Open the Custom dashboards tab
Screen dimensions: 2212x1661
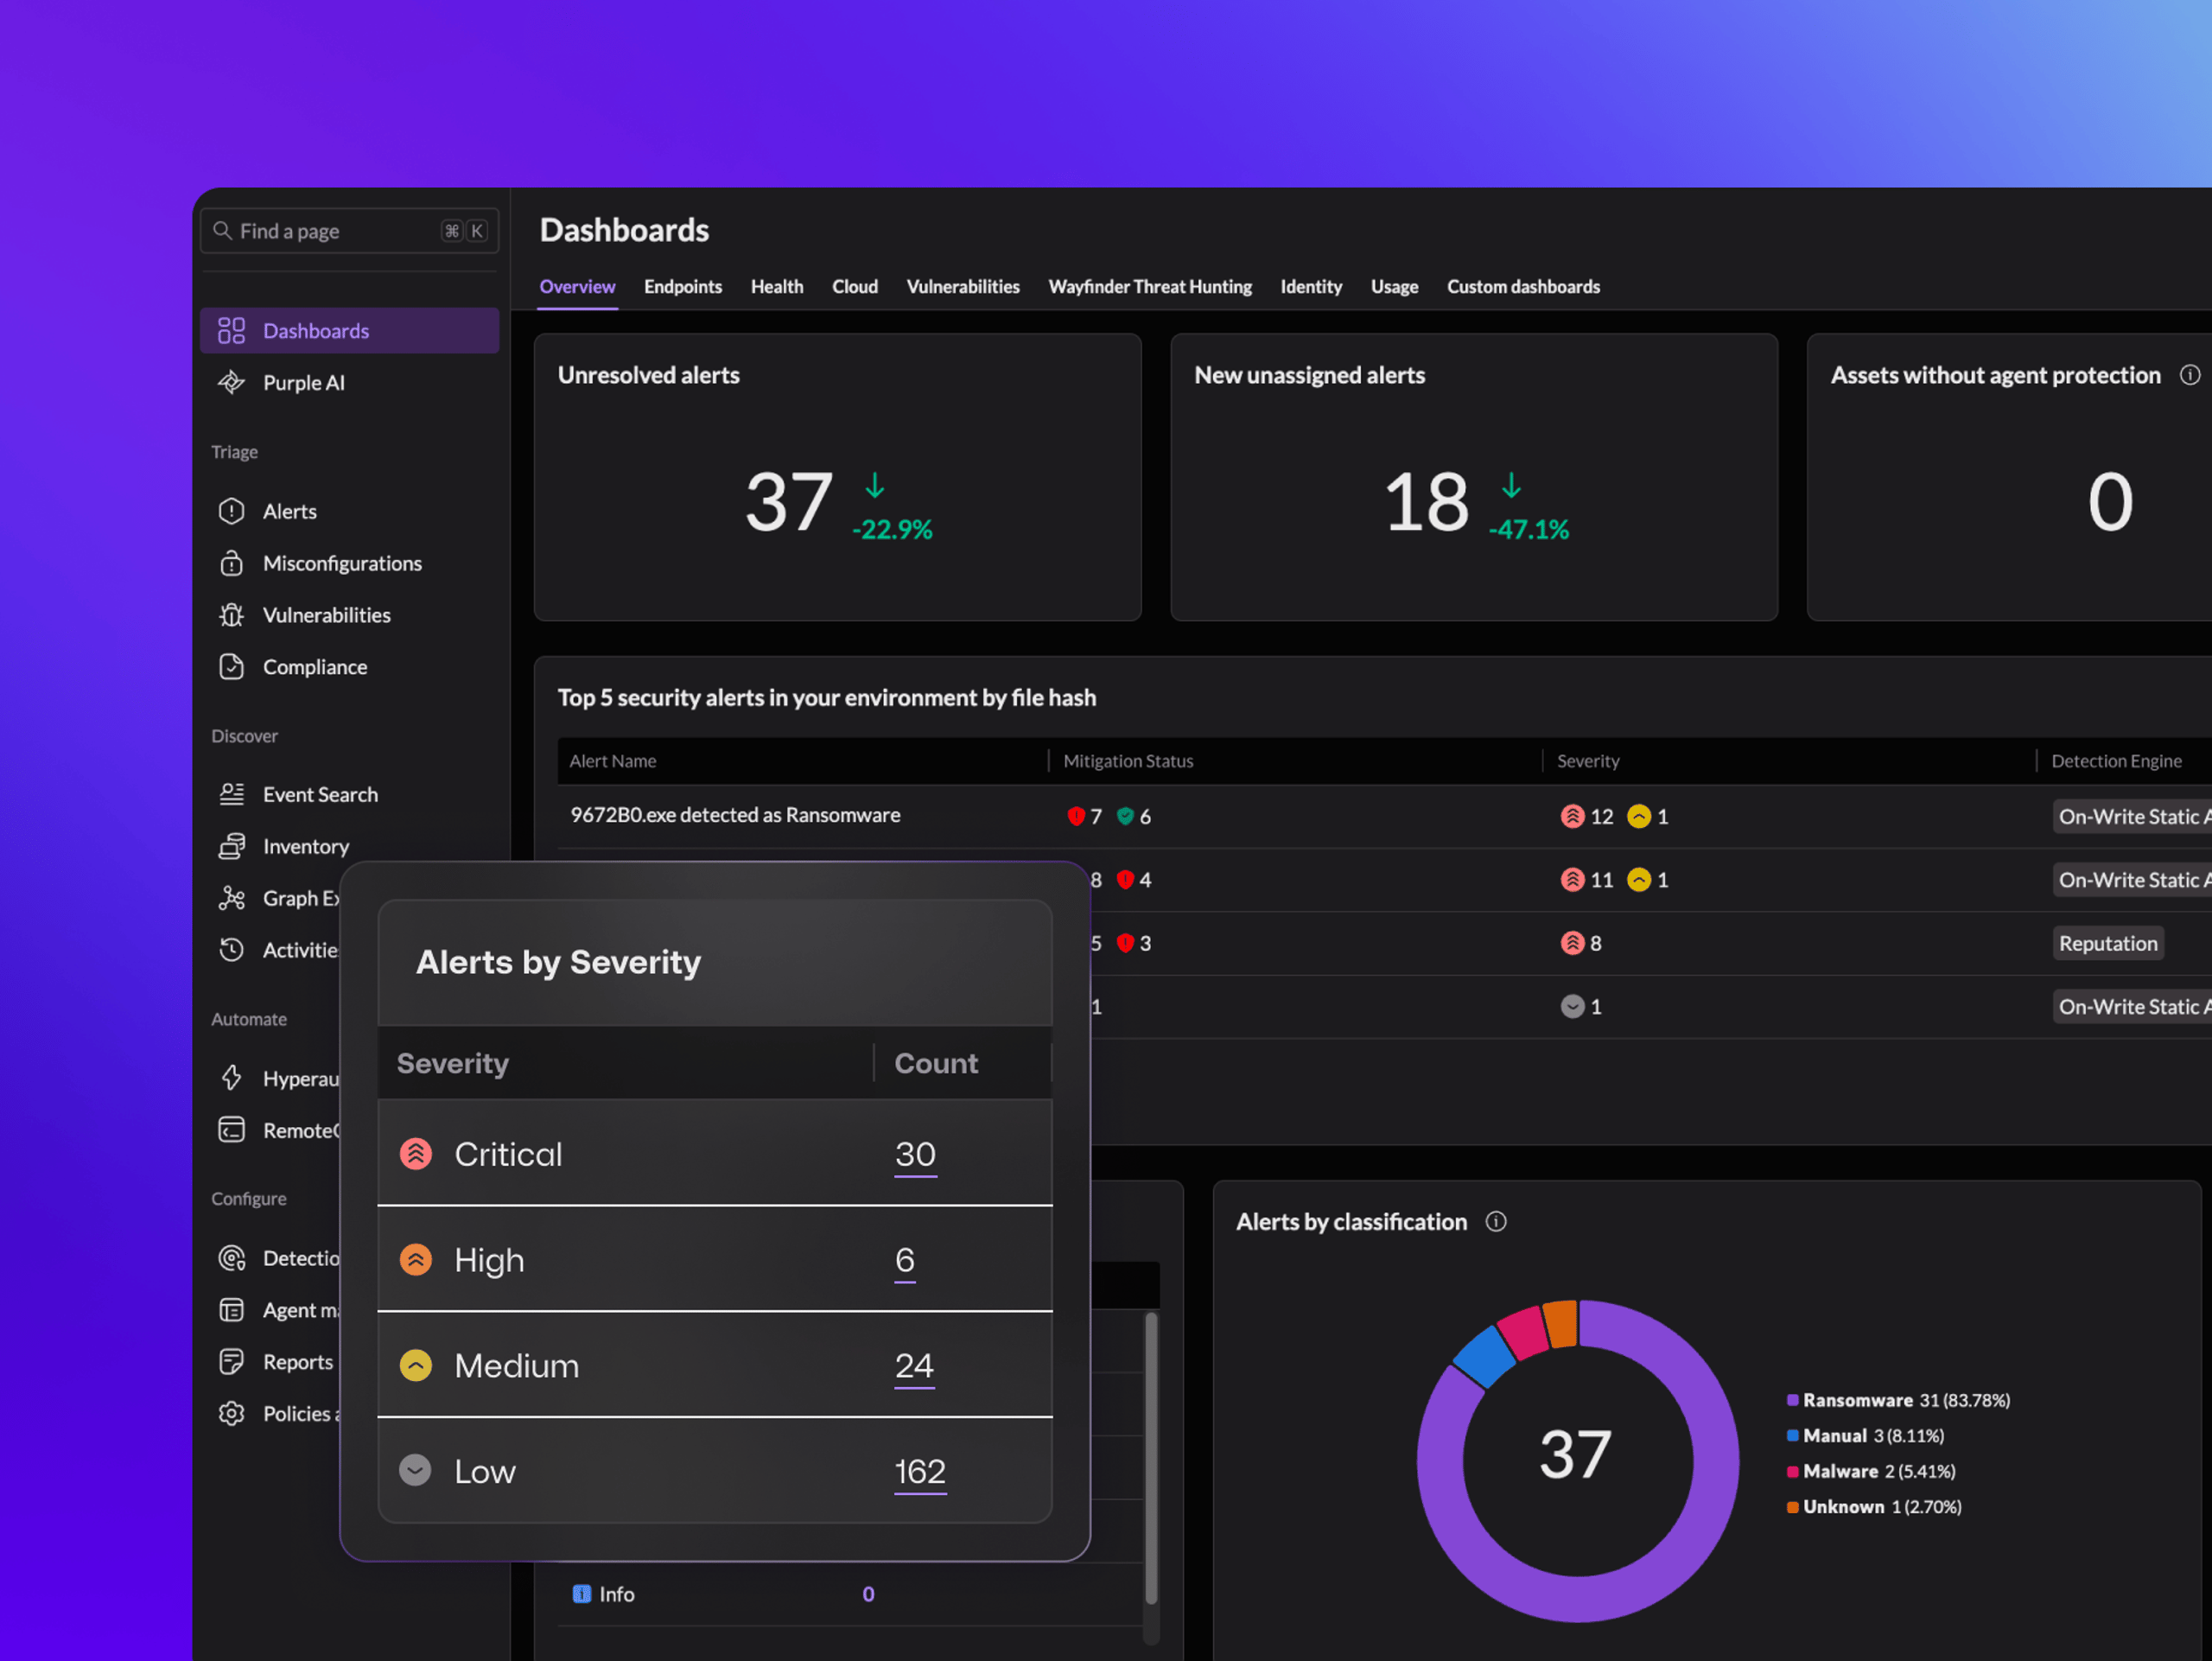(x=1523, y=288)
